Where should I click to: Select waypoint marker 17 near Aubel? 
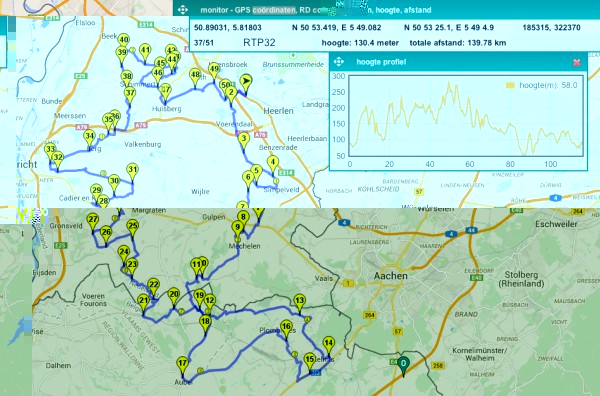pyautogui.click(x=183, y=365)
